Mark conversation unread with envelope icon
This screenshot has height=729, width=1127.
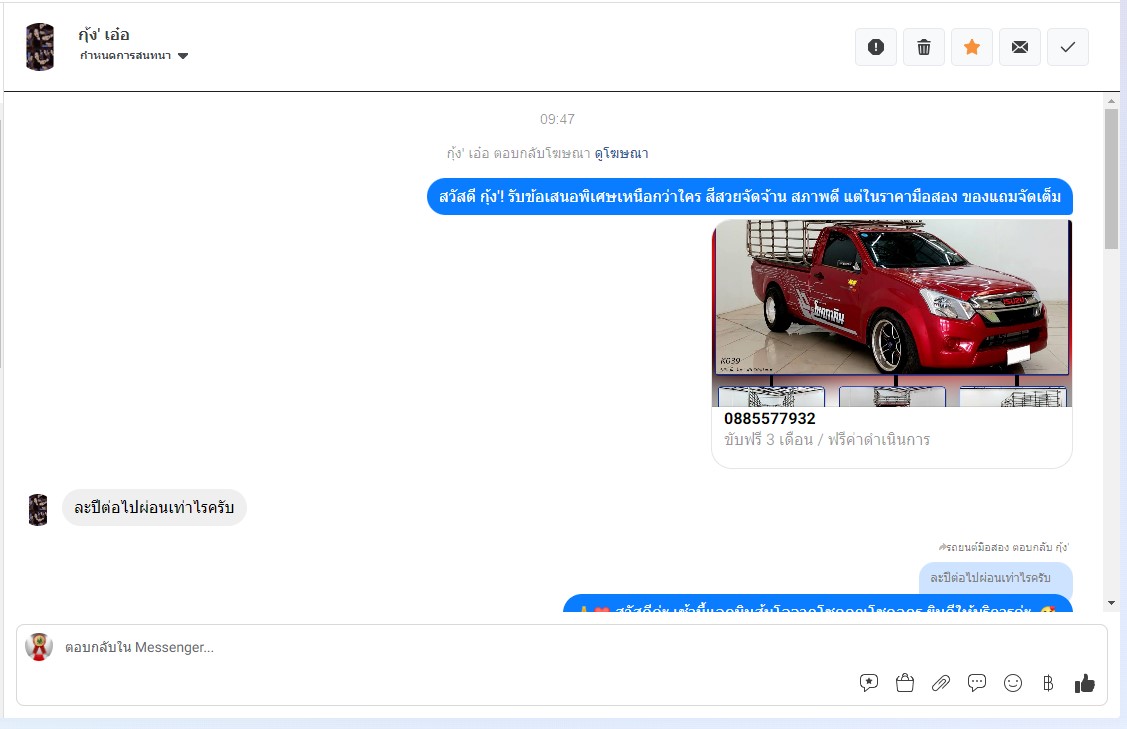tap(1020, 47)
